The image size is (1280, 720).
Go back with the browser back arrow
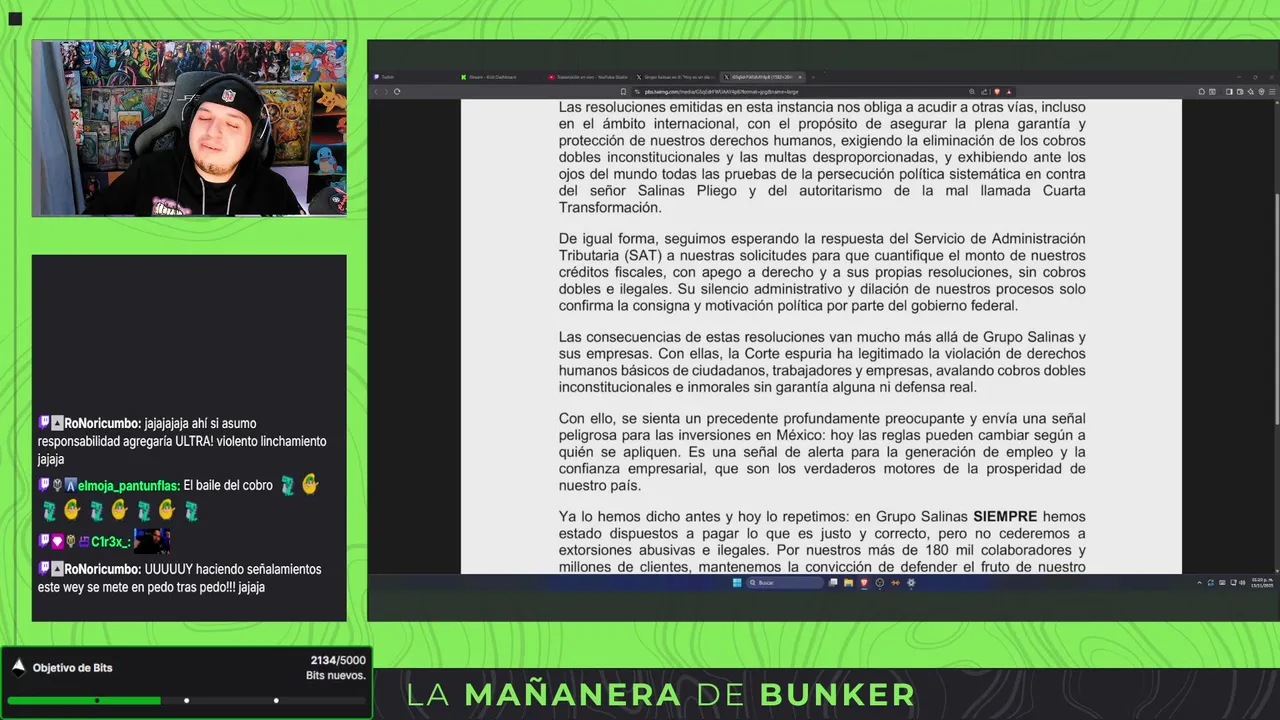point(376,92)
